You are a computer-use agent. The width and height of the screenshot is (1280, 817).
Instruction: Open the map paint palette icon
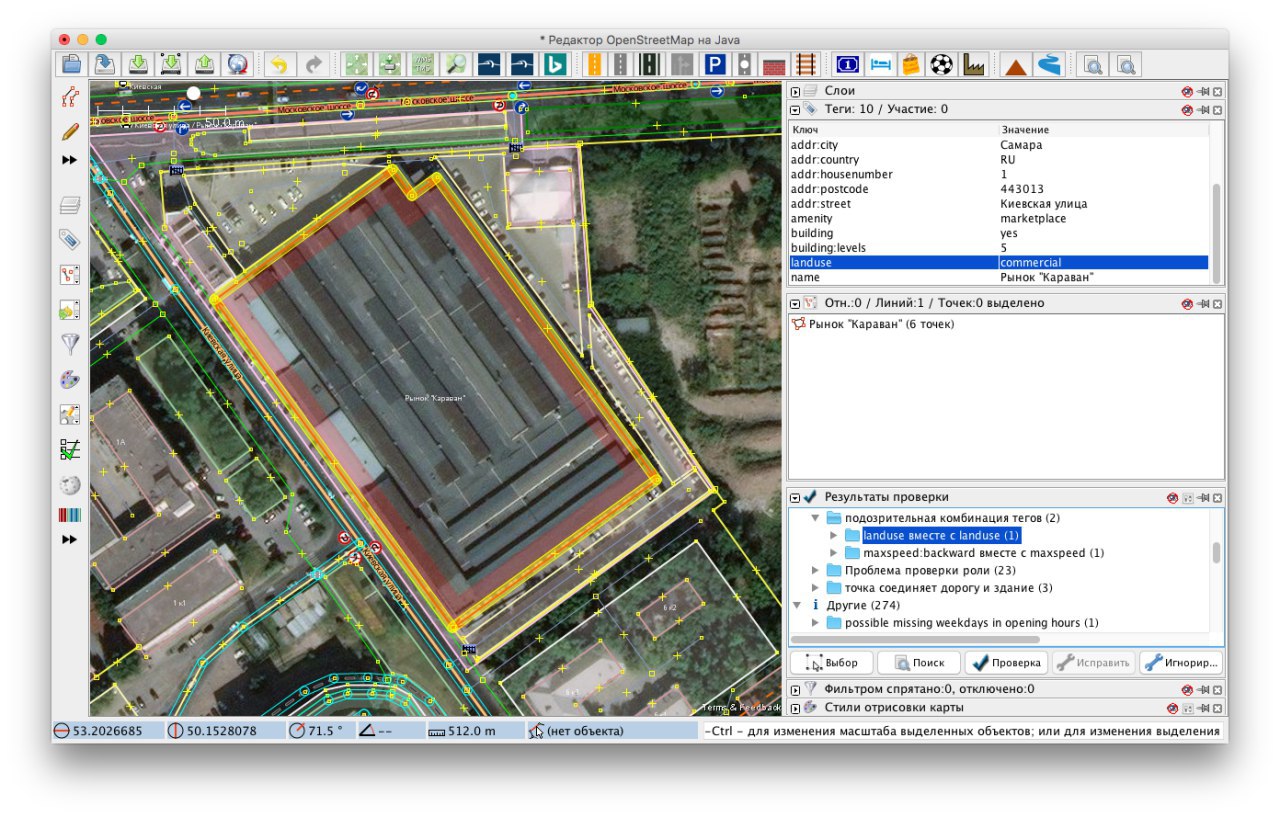[x=70, y=380]
